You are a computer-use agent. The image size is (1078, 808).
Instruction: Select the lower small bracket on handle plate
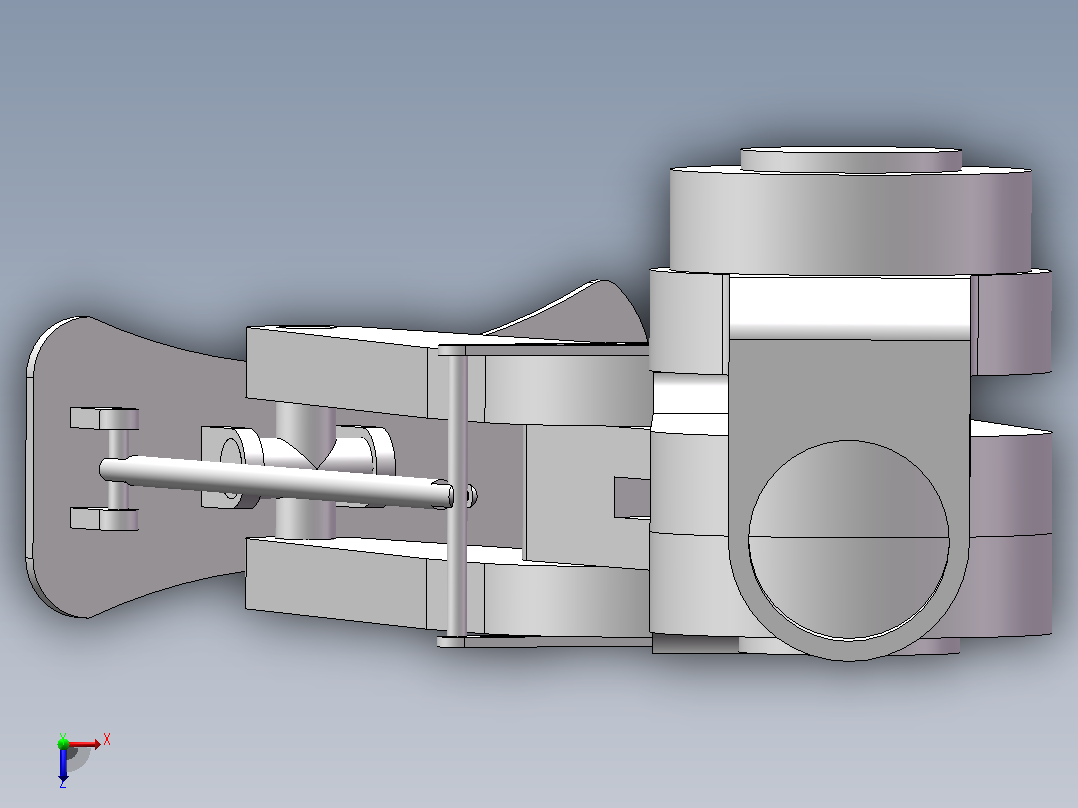pos(104,518)
